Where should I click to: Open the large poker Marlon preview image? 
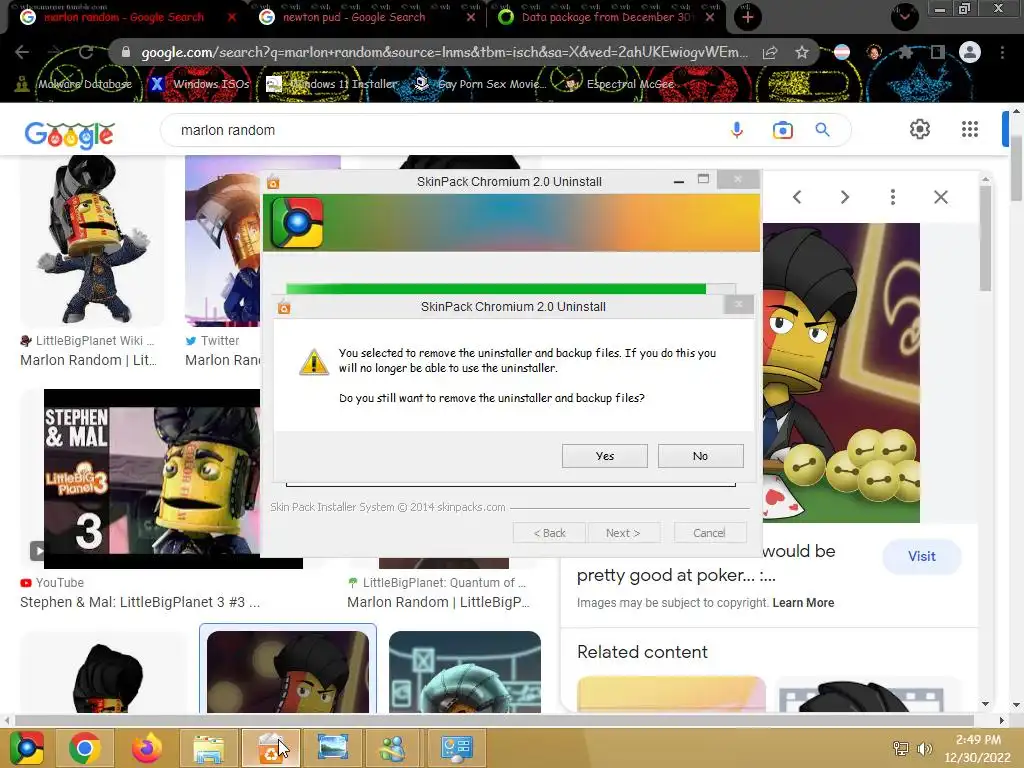(x=841, y=373)
